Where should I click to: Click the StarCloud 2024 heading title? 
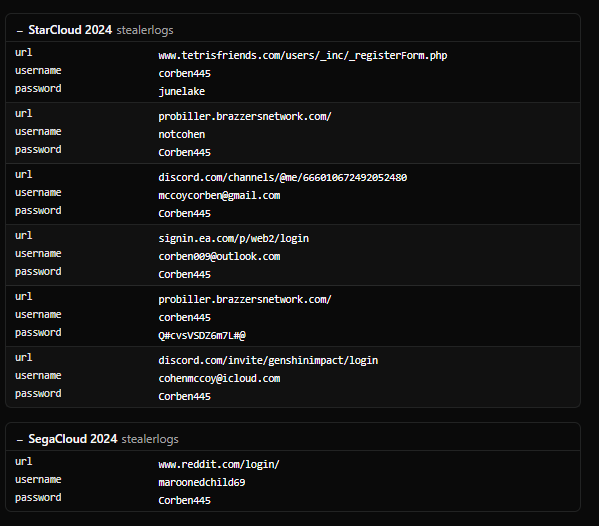[70, 30]
